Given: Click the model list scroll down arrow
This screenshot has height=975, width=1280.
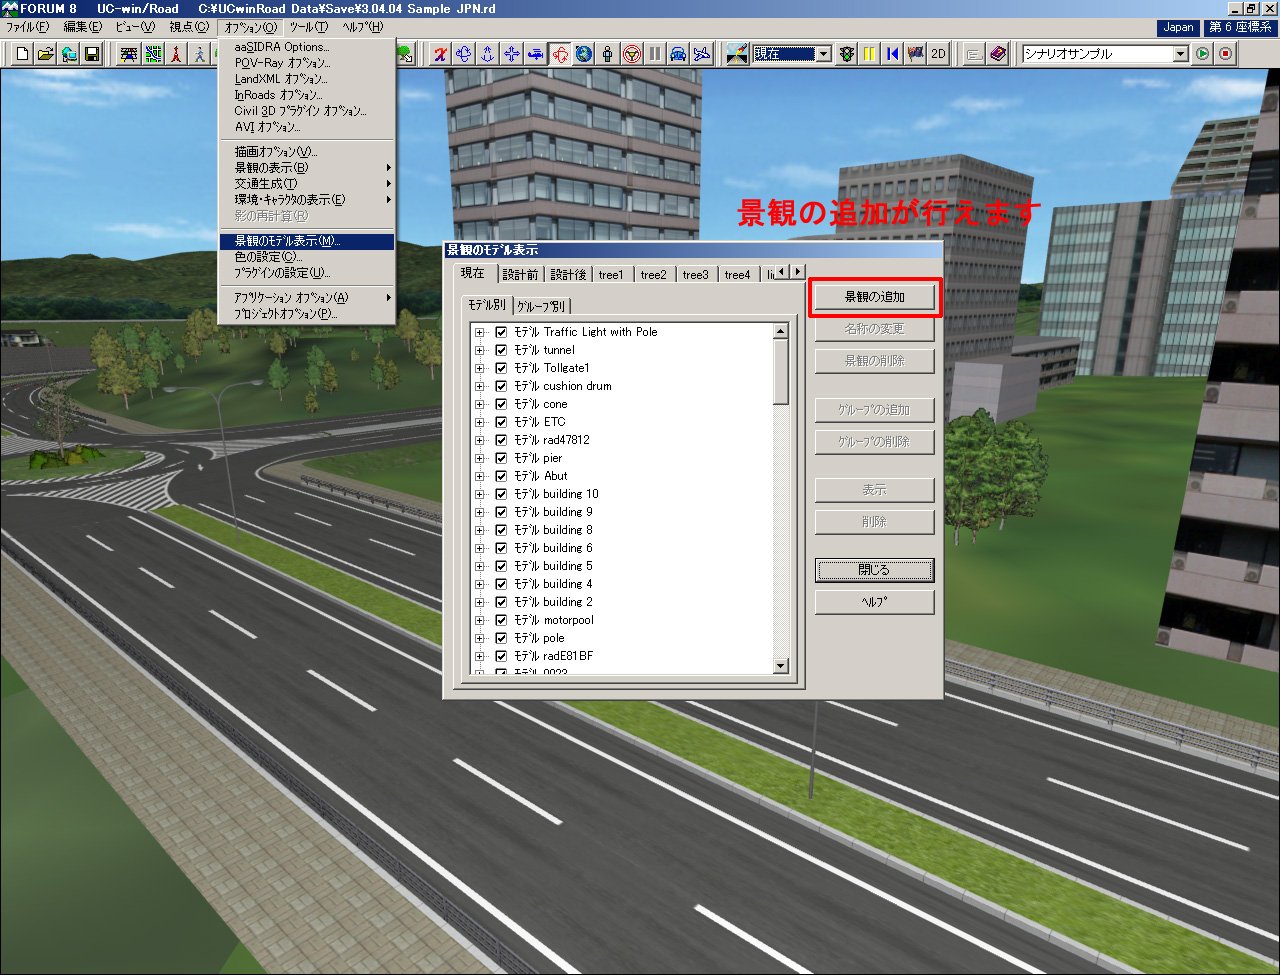Looking at the screenshot, I should click(781, 666).
